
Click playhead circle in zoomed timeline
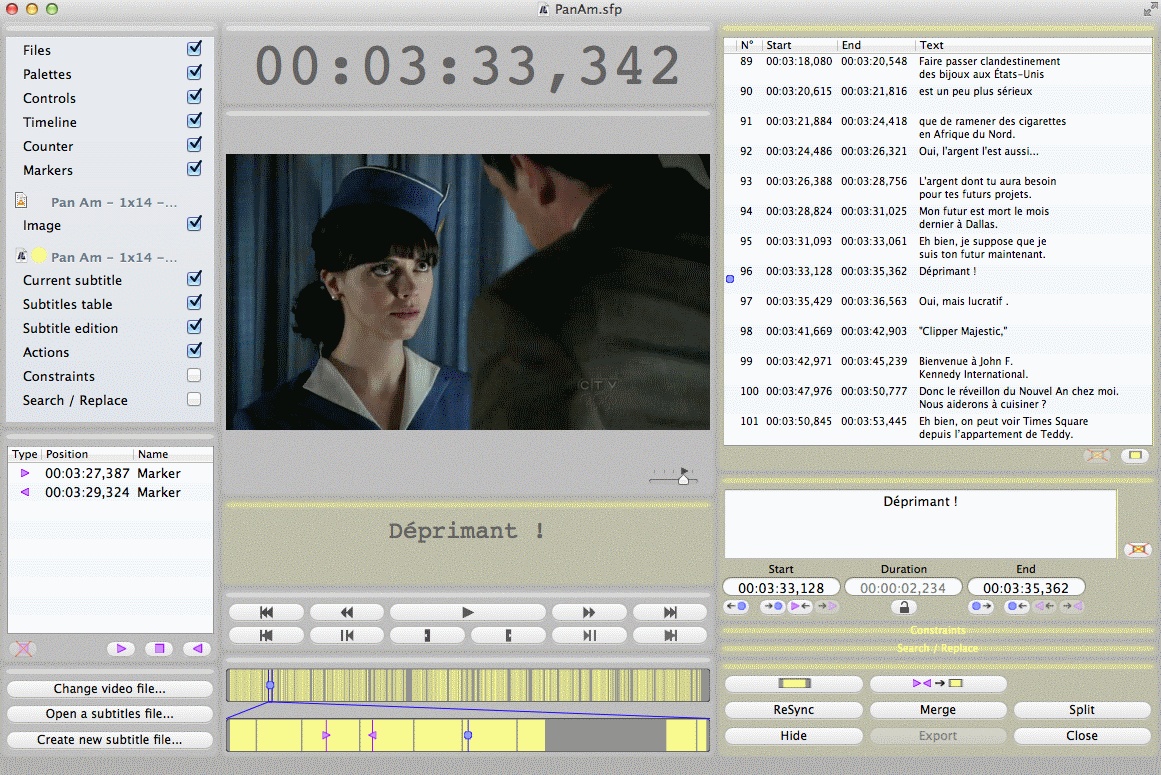point(468,735)
